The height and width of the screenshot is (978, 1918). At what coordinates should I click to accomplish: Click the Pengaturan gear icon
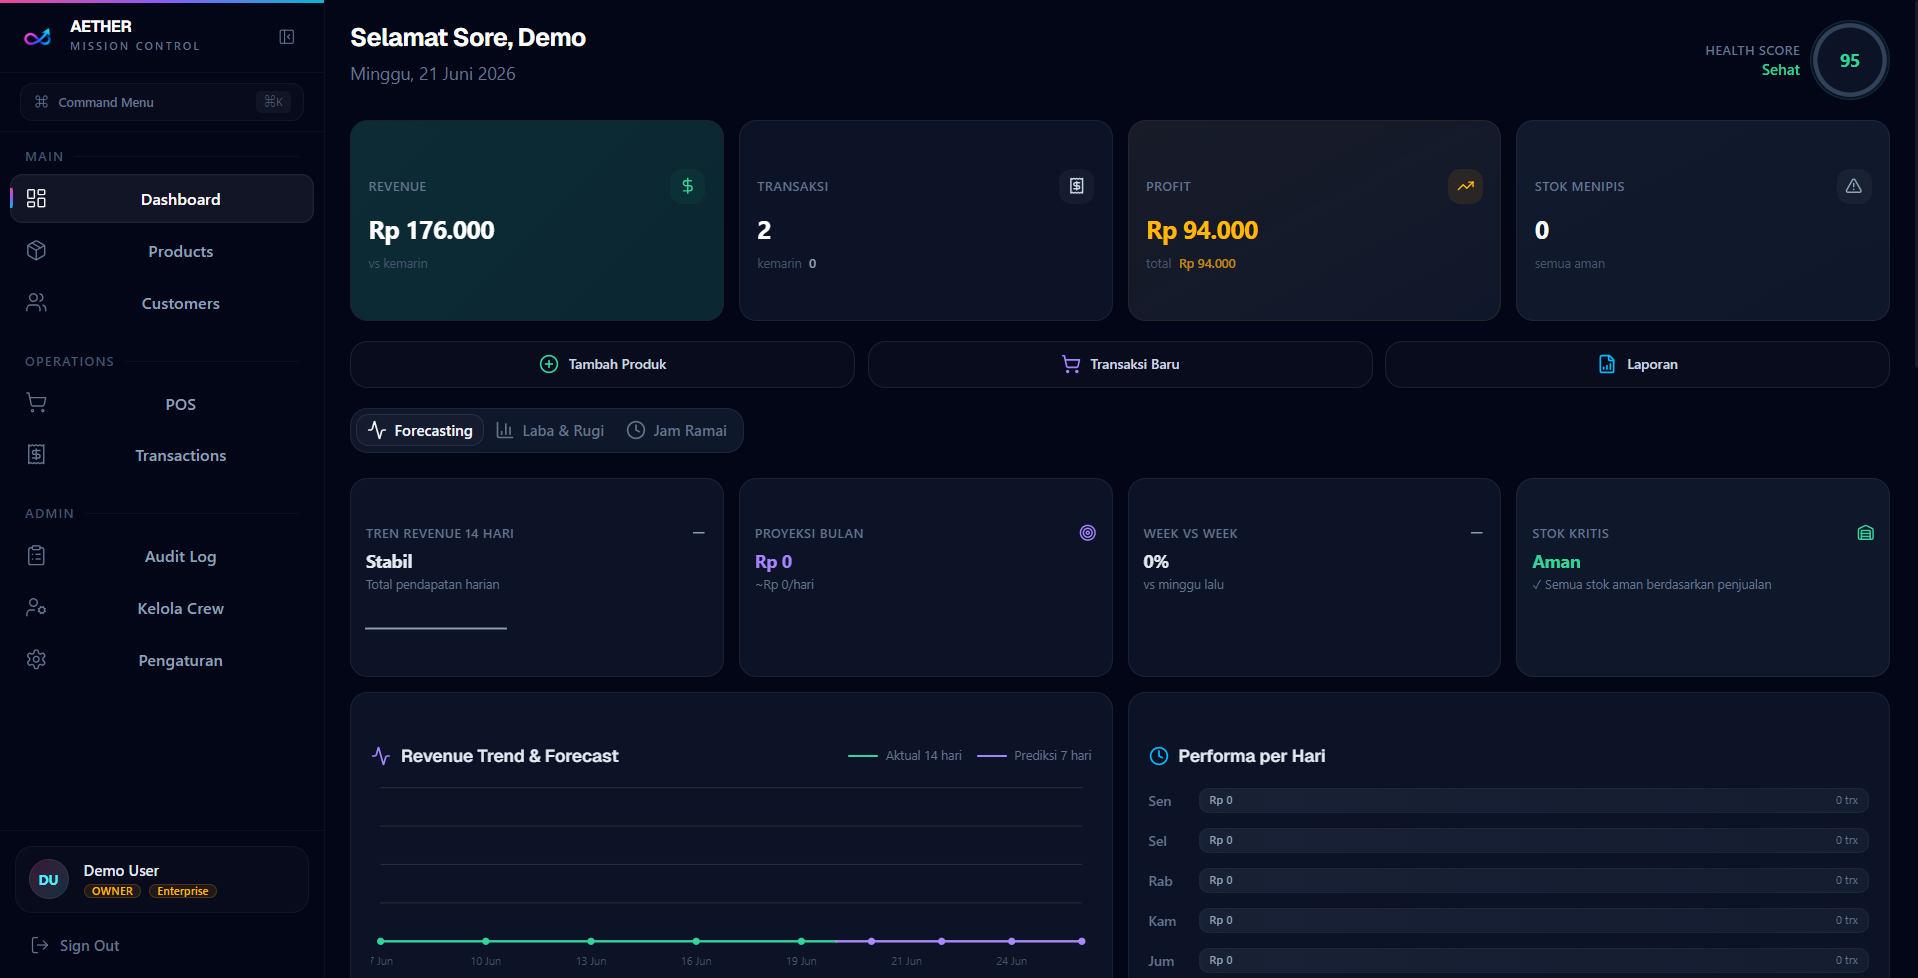click(x=36, y=659)
